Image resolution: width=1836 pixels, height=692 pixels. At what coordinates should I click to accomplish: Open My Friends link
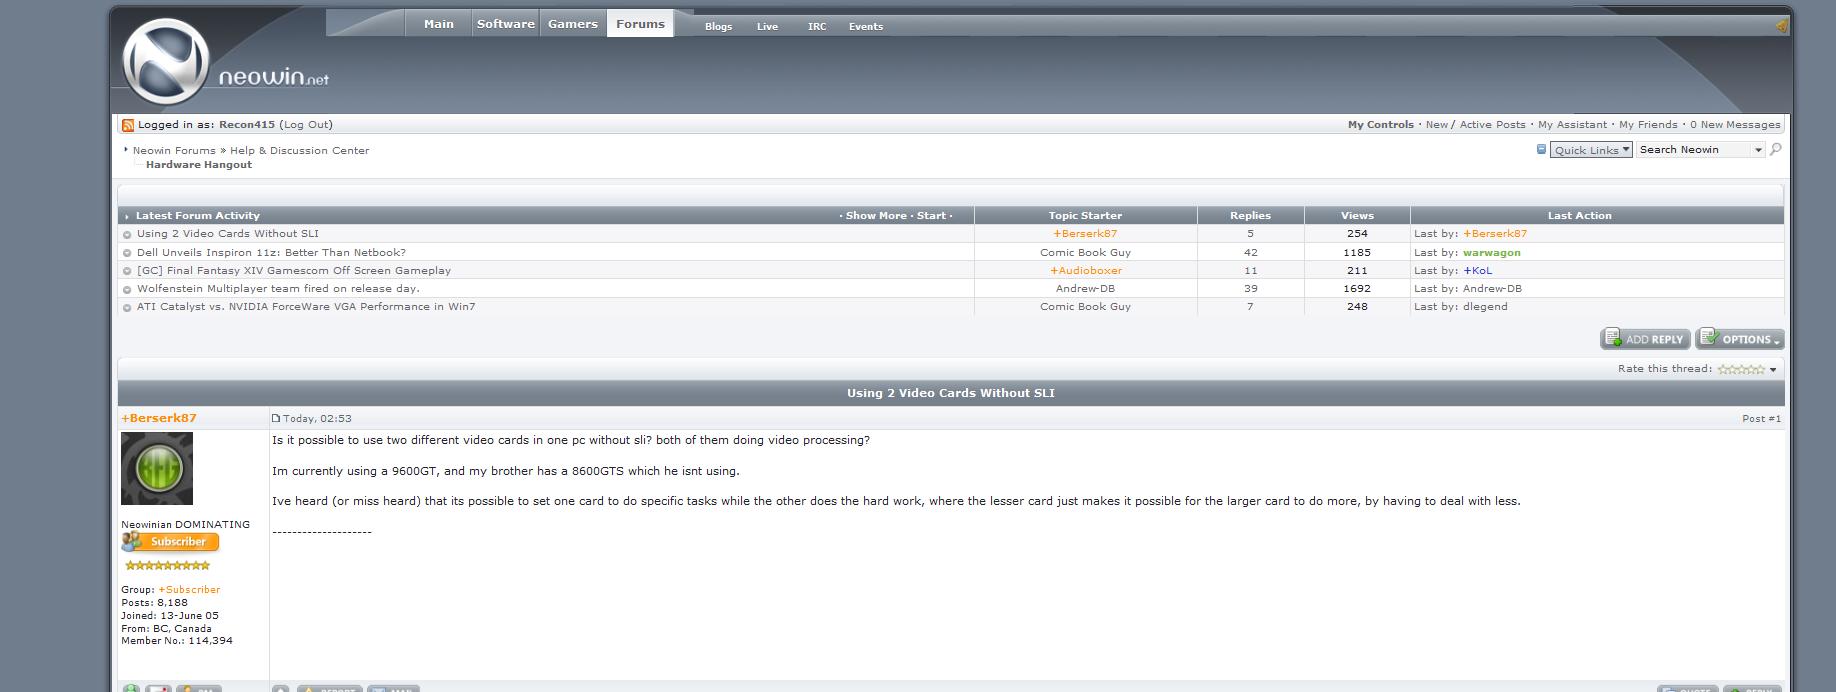[1648, 125]
